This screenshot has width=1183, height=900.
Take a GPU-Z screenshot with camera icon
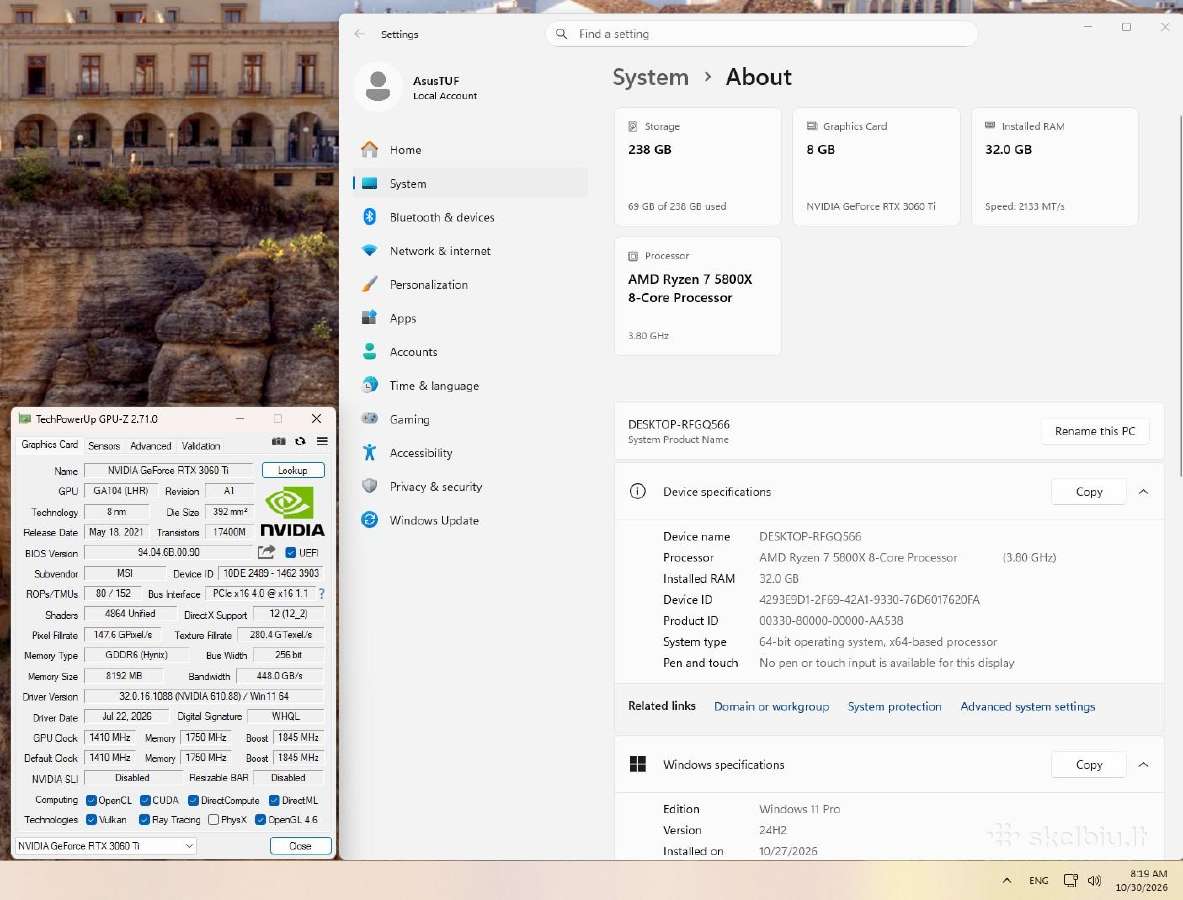278,441
